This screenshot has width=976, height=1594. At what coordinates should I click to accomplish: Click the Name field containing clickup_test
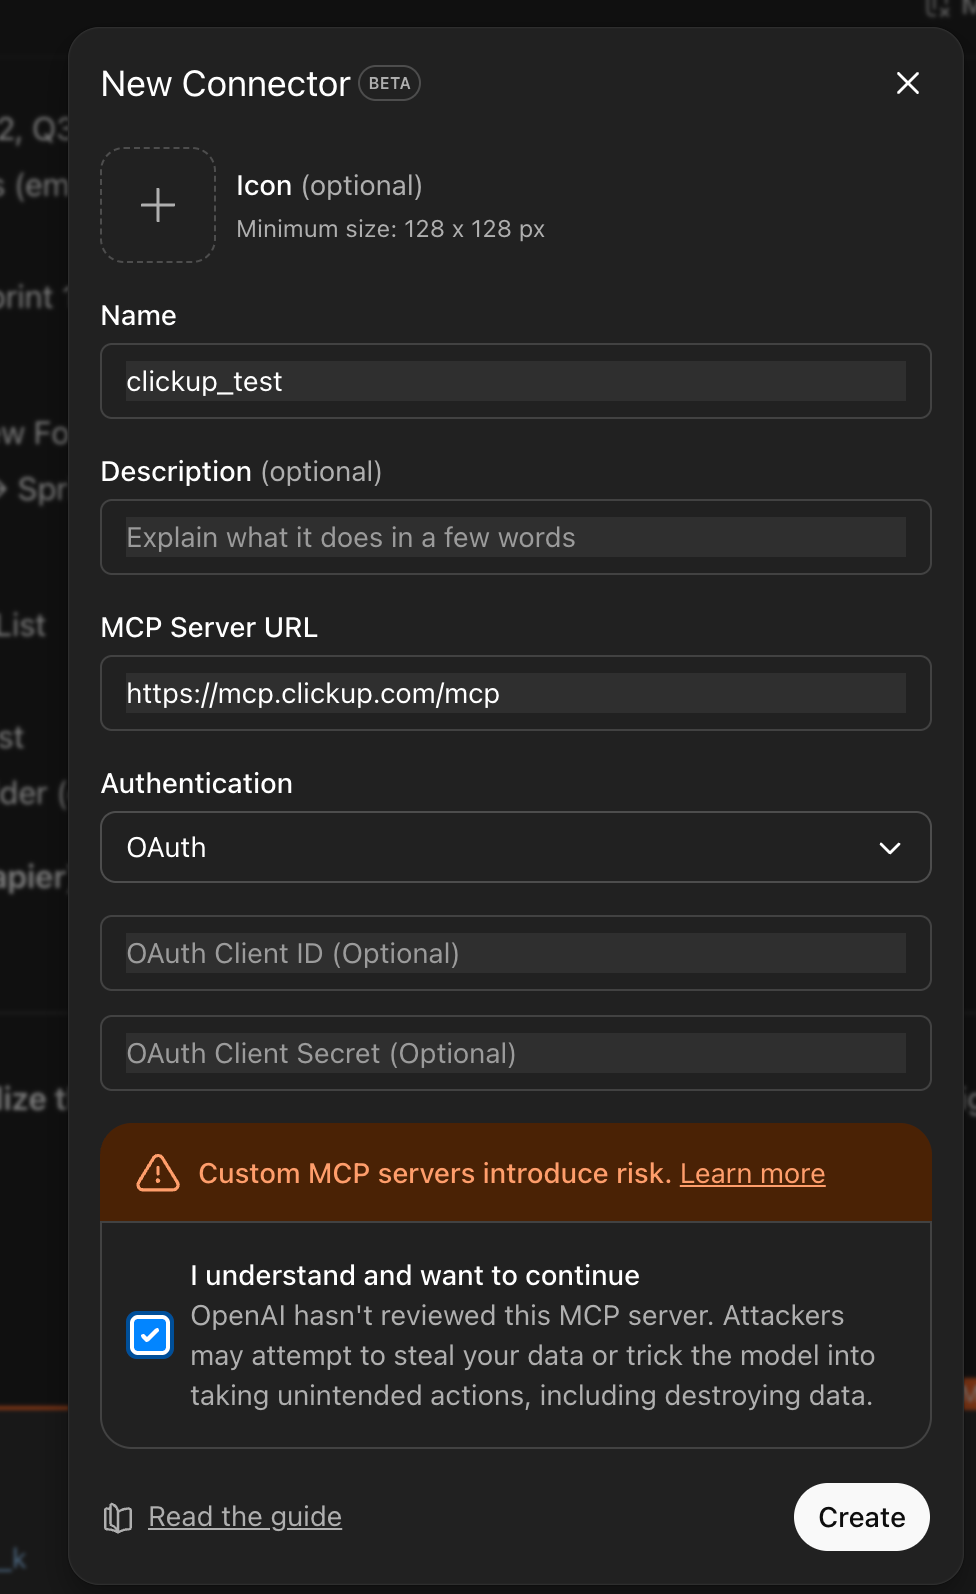coord(516,381)
